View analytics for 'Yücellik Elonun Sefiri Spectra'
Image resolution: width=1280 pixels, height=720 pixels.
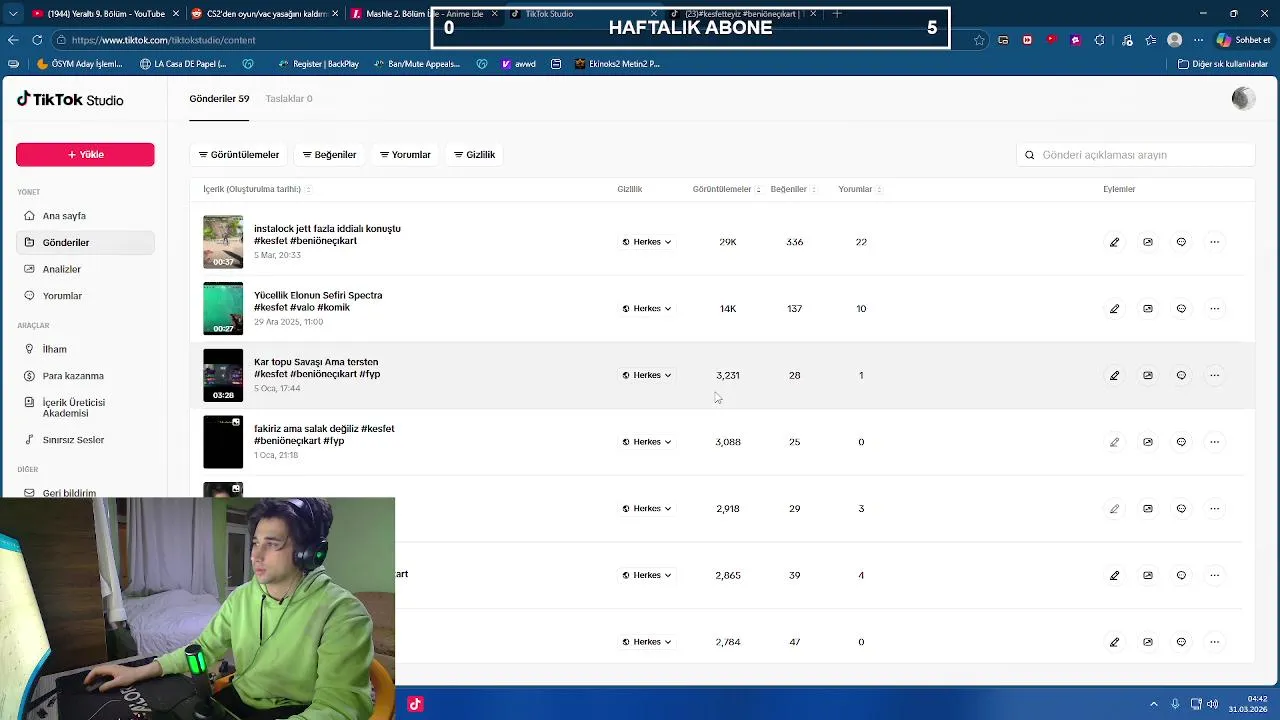1148,308
